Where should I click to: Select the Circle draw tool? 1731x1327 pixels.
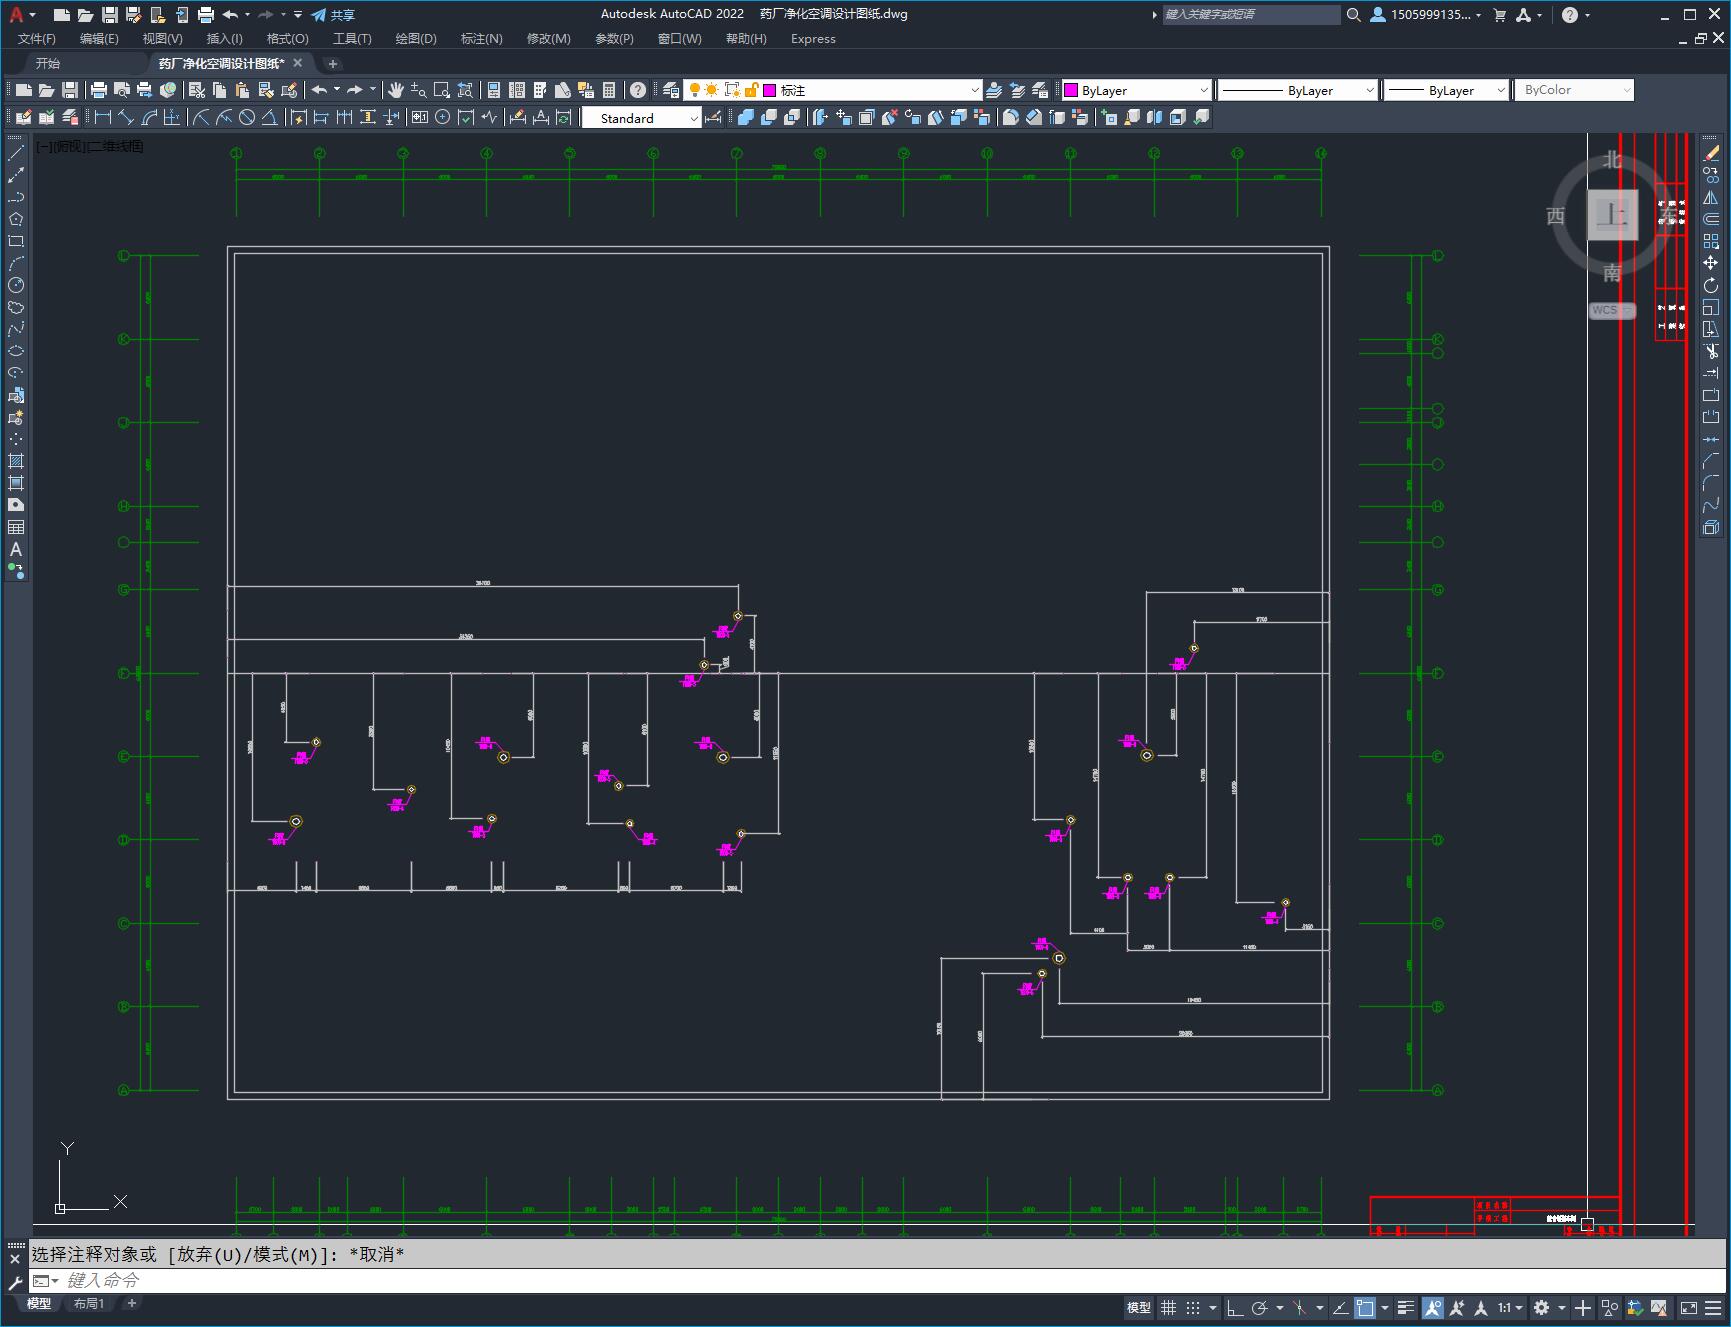[x=16, y=285]
